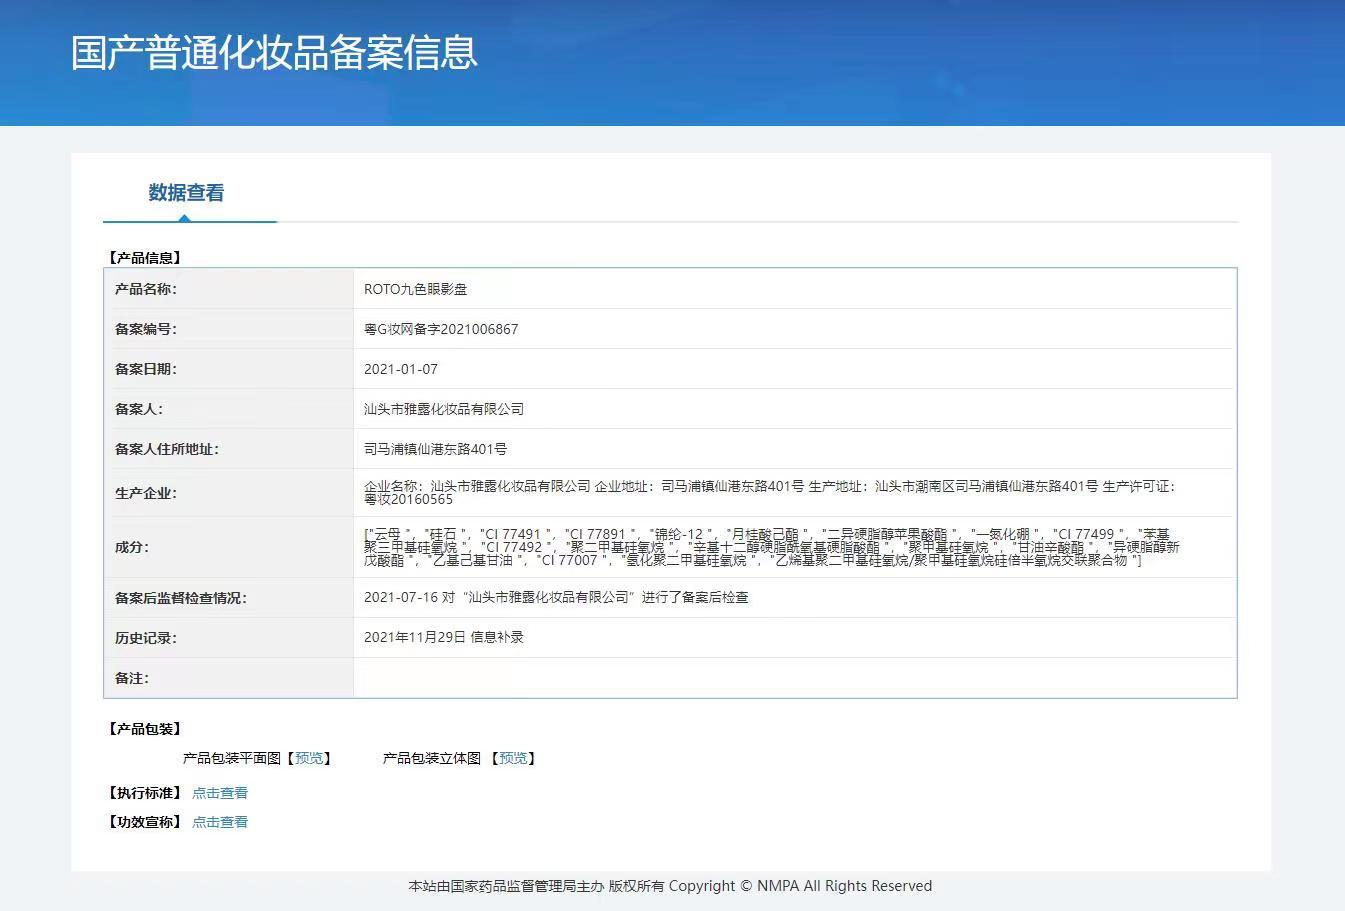
Task: Click the 【产品包装】 section label
Action: [143, 728]
